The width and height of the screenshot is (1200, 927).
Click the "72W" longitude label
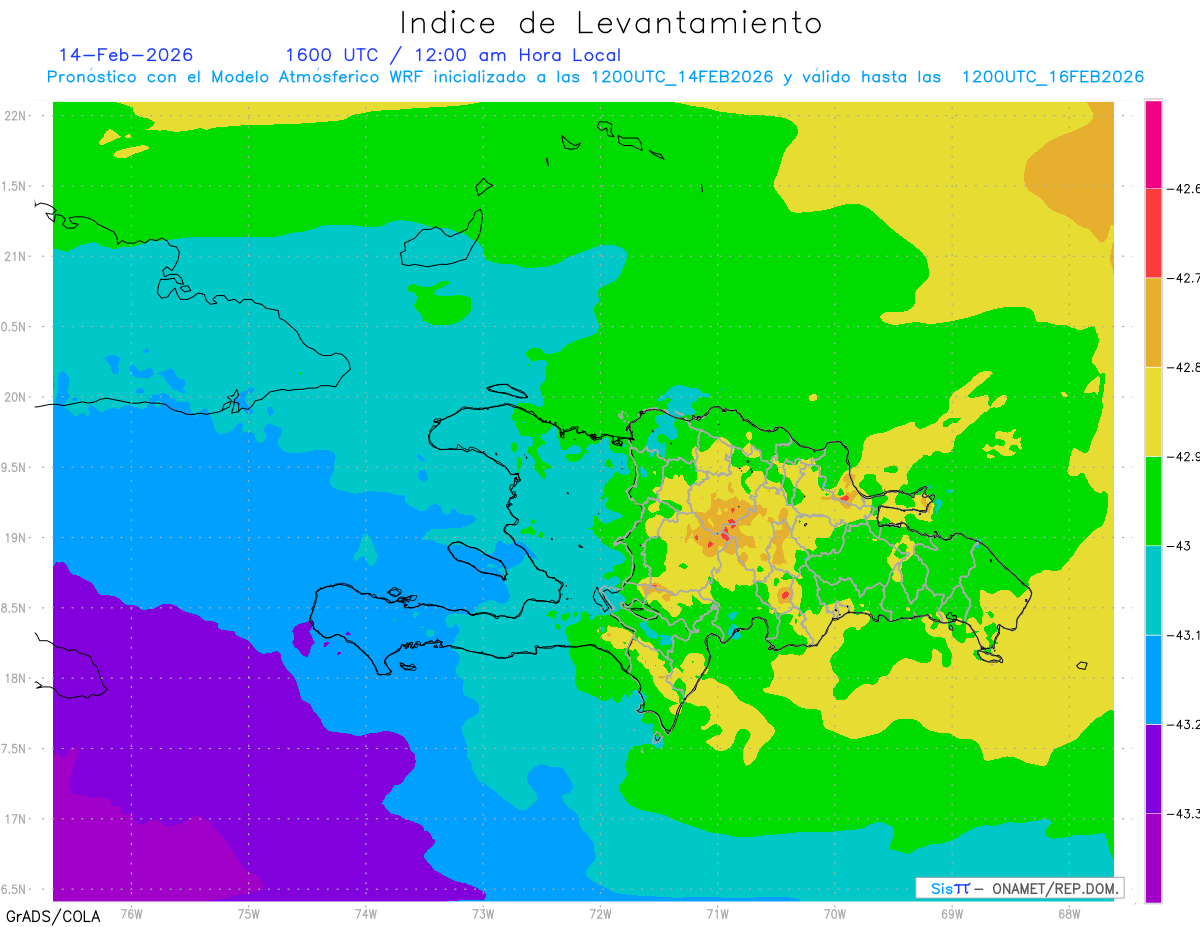(x=600, y=913)
